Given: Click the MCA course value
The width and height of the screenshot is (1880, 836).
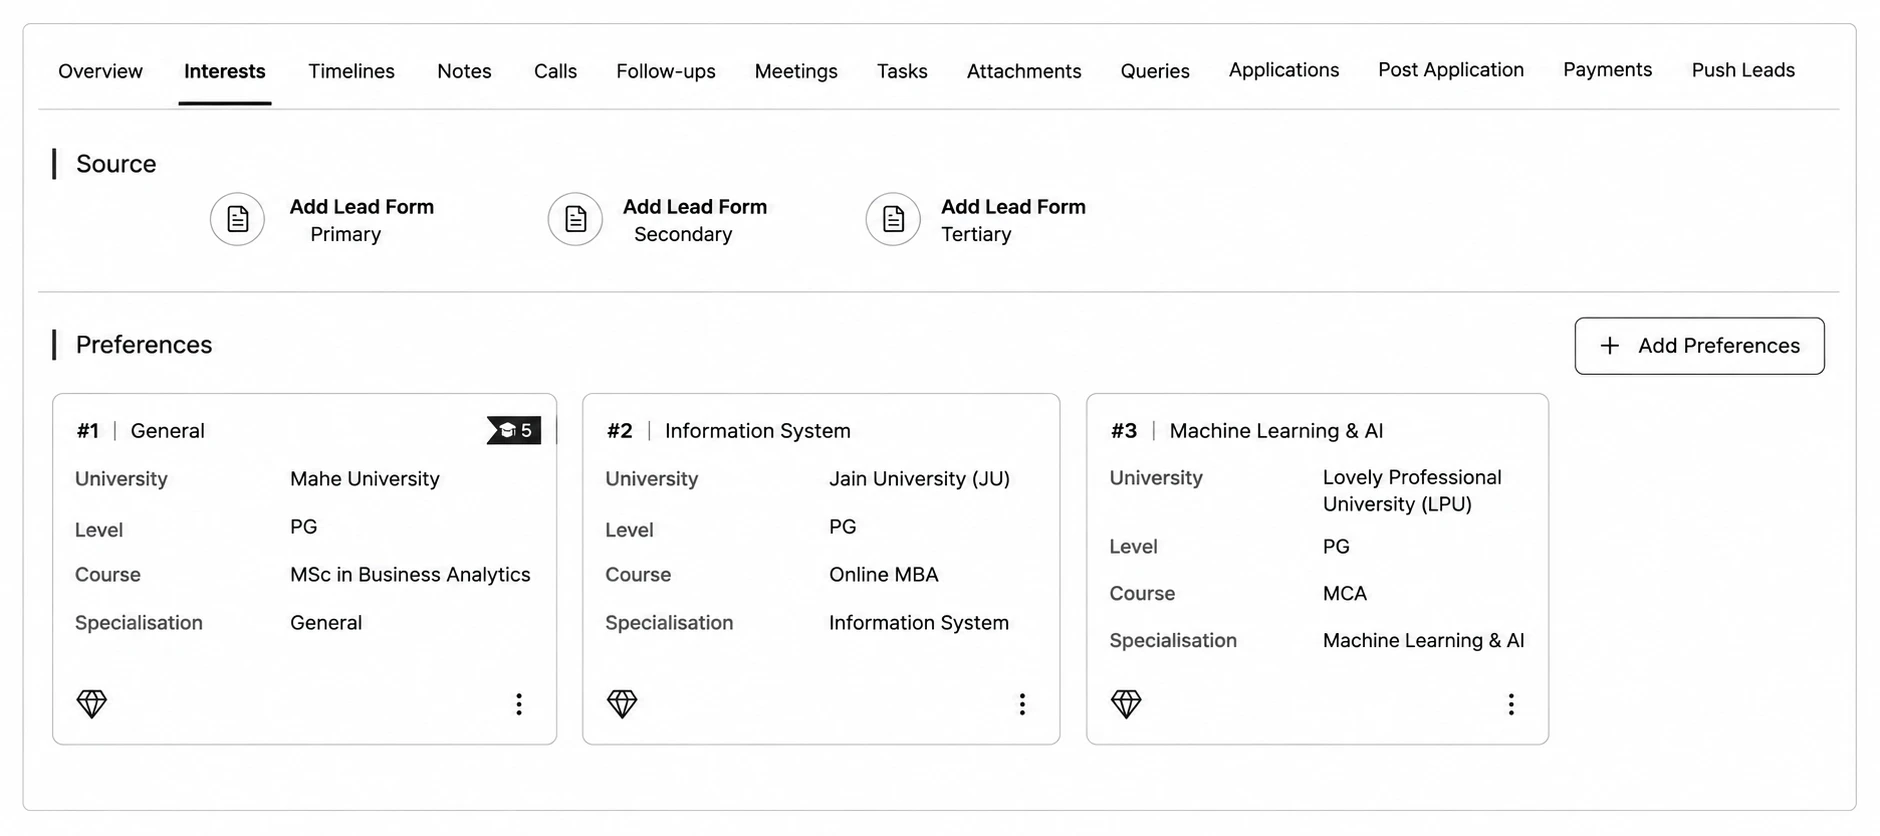Looking at the screenshot, I should click(1345, 594).
